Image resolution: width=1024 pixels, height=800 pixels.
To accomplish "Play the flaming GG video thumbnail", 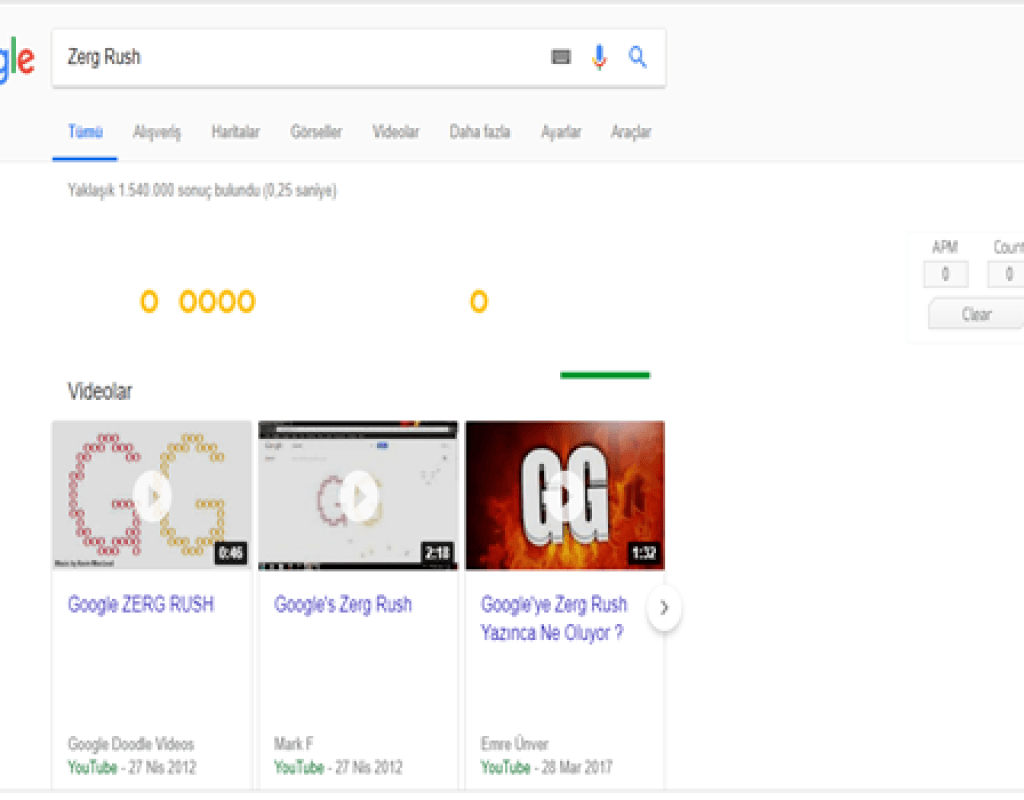I will [565, 496].
